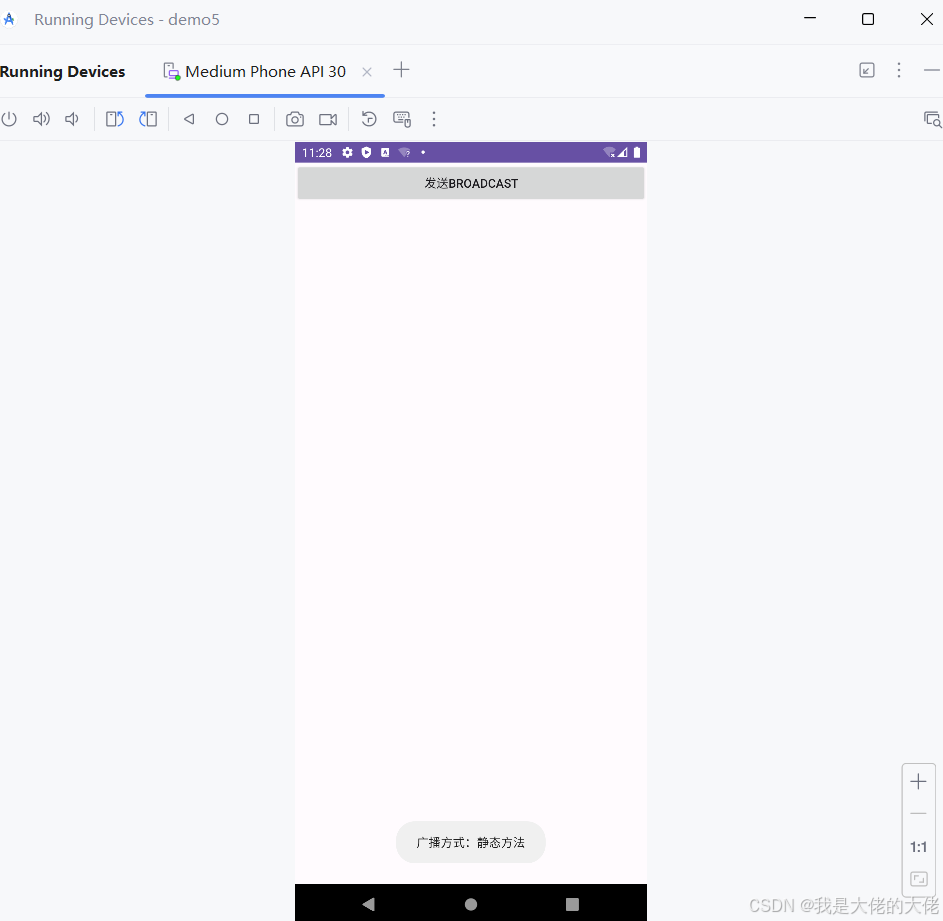This screenshot has width=943, height=921.
Task: Click the shield icon in phone status bar
Action: click(x=366, y=153)
